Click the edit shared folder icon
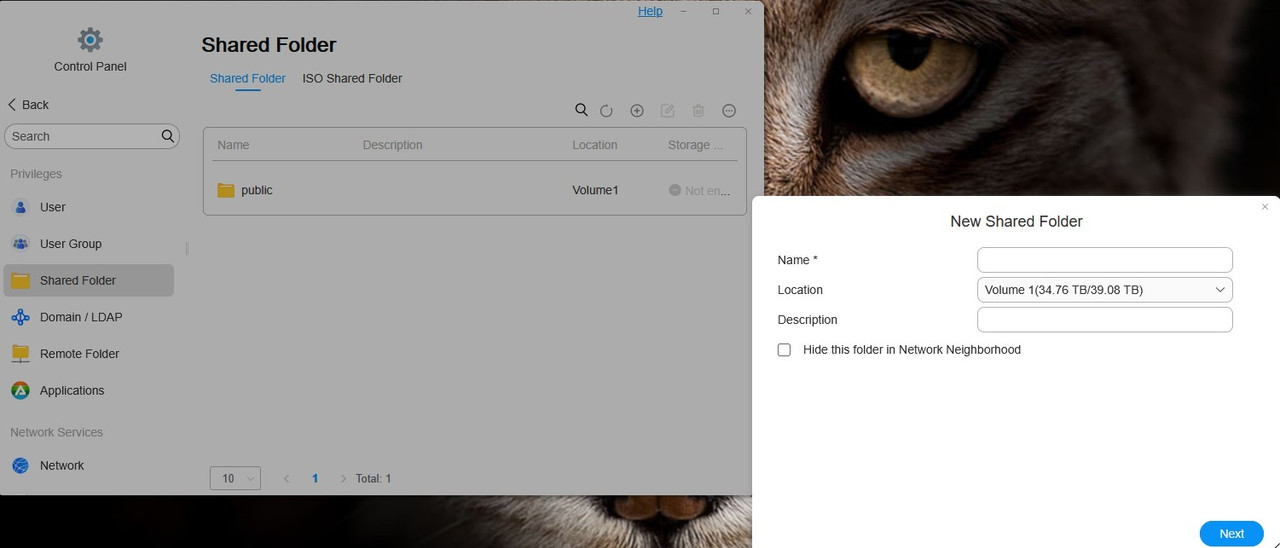Image resolution: width=1280 pixels, height=548 pixels. (668, 111)
